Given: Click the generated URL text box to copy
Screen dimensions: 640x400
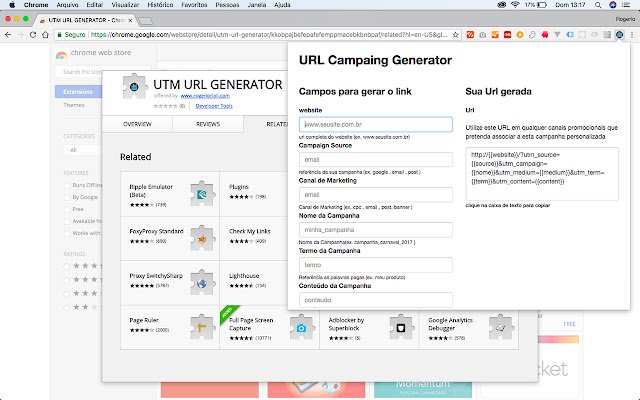Looking at the screenshot, I should pyautogui.click(x=542, y=174).
